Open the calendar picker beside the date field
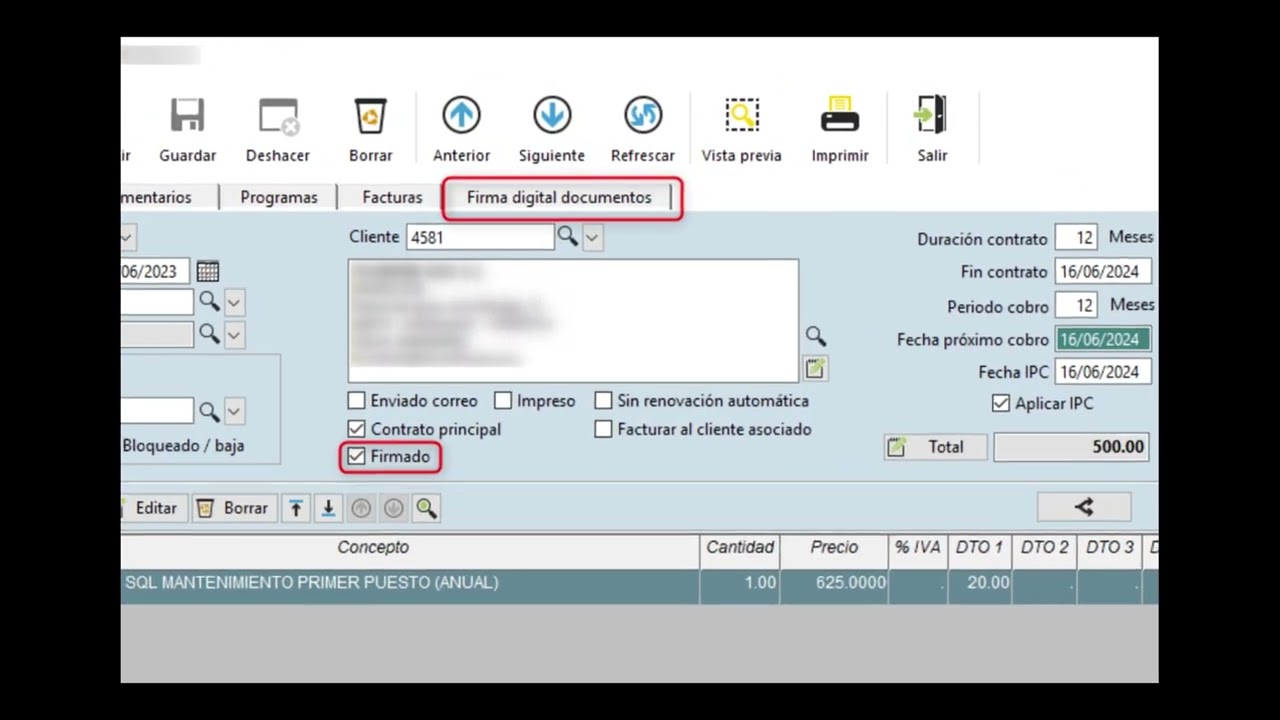1280x720 pixels. point(207,271)
